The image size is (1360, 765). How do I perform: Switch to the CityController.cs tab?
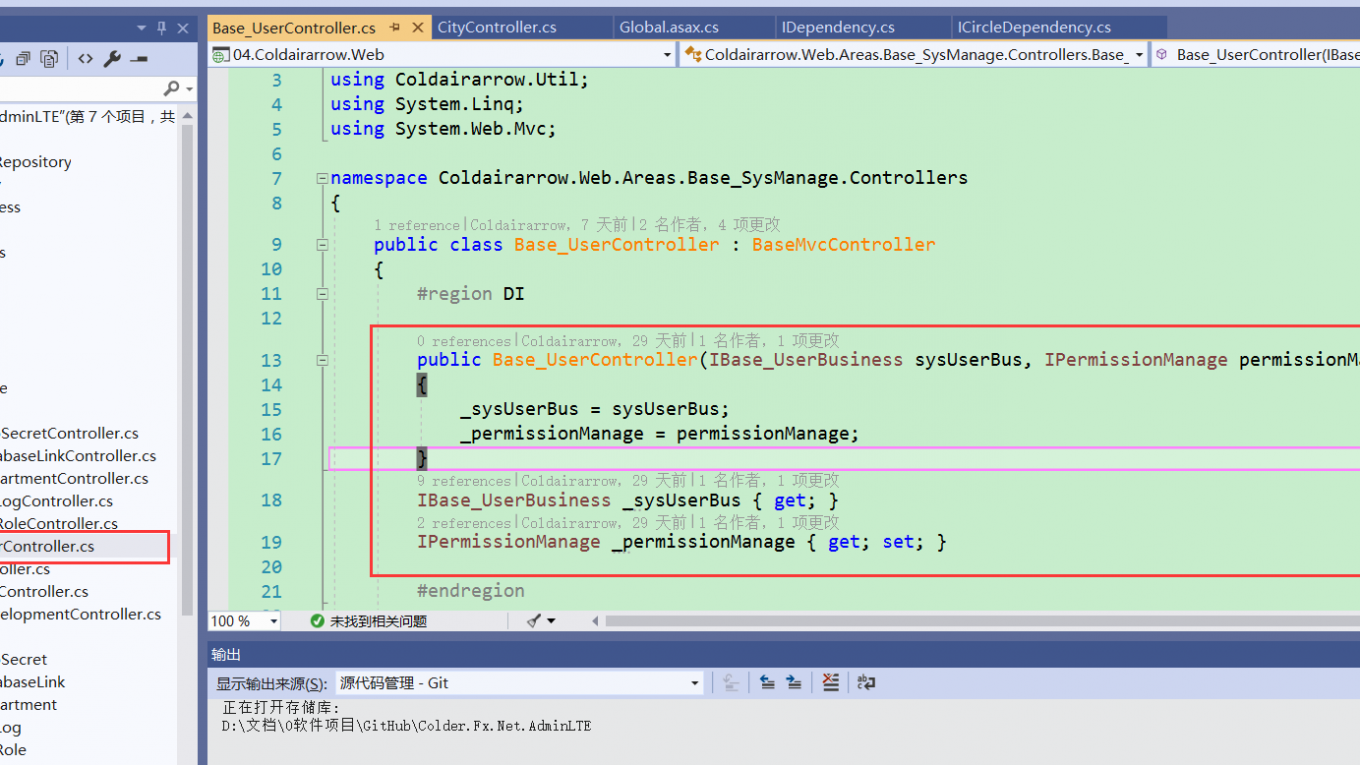[497, 28]
